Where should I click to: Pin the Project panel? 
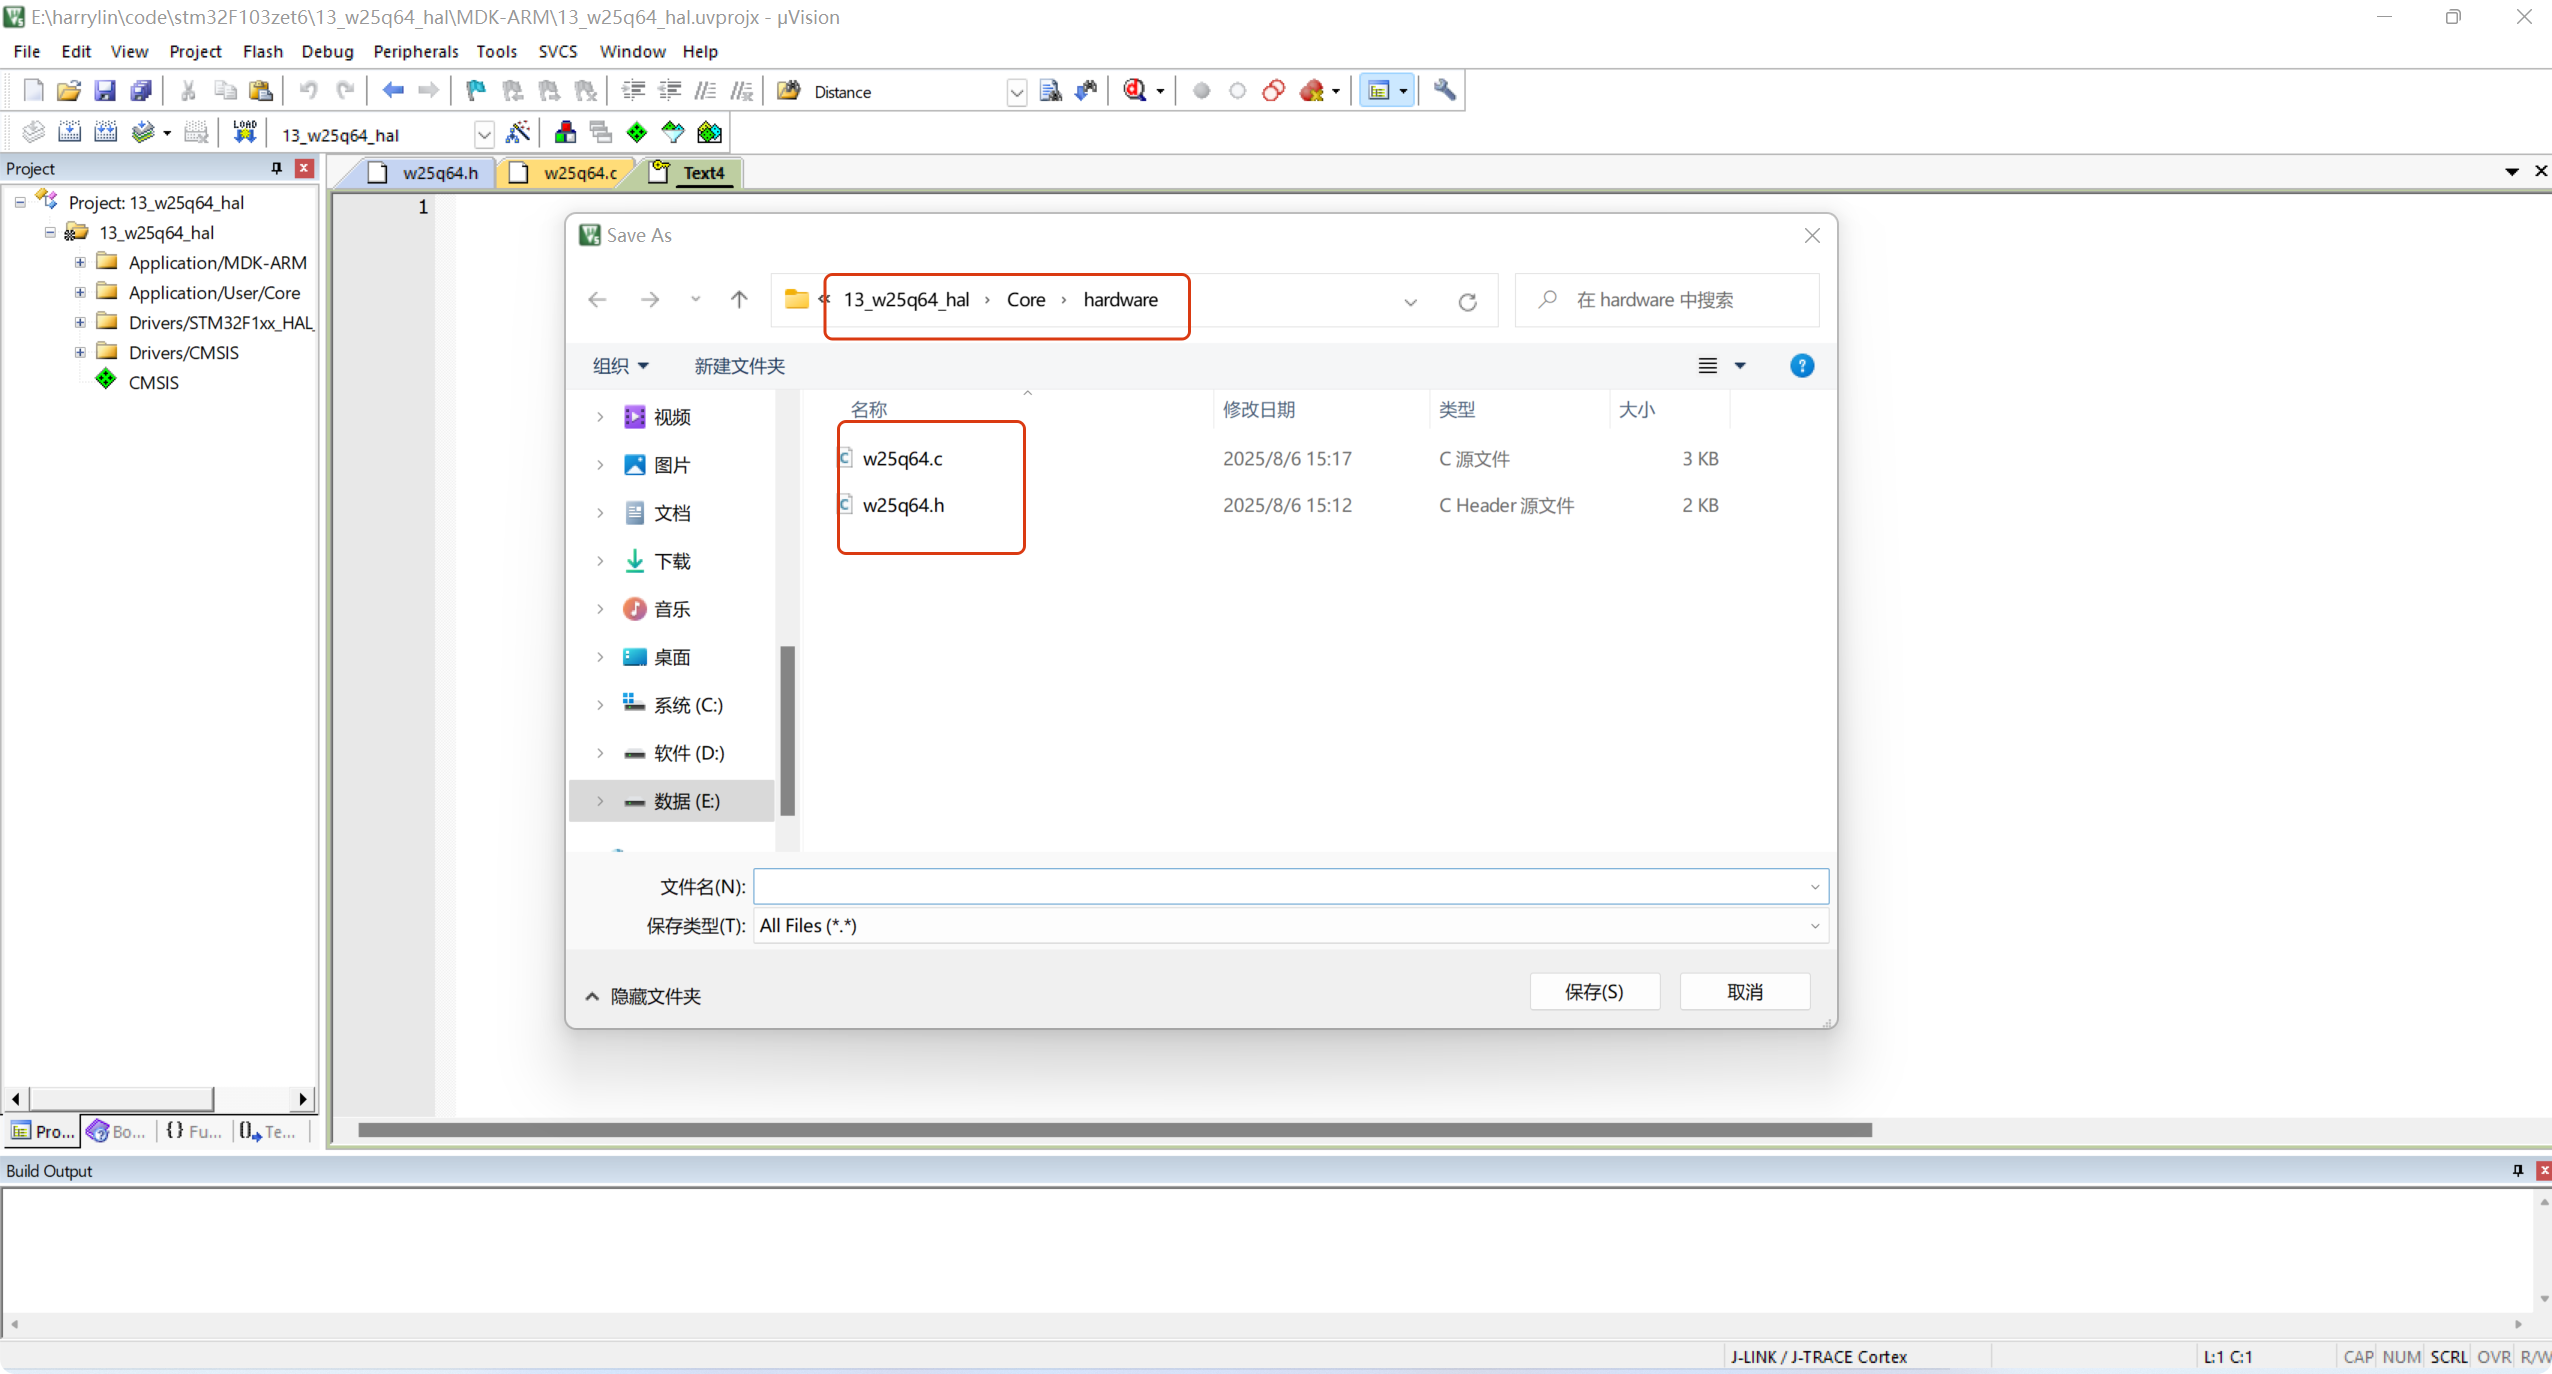pos(276,168)
